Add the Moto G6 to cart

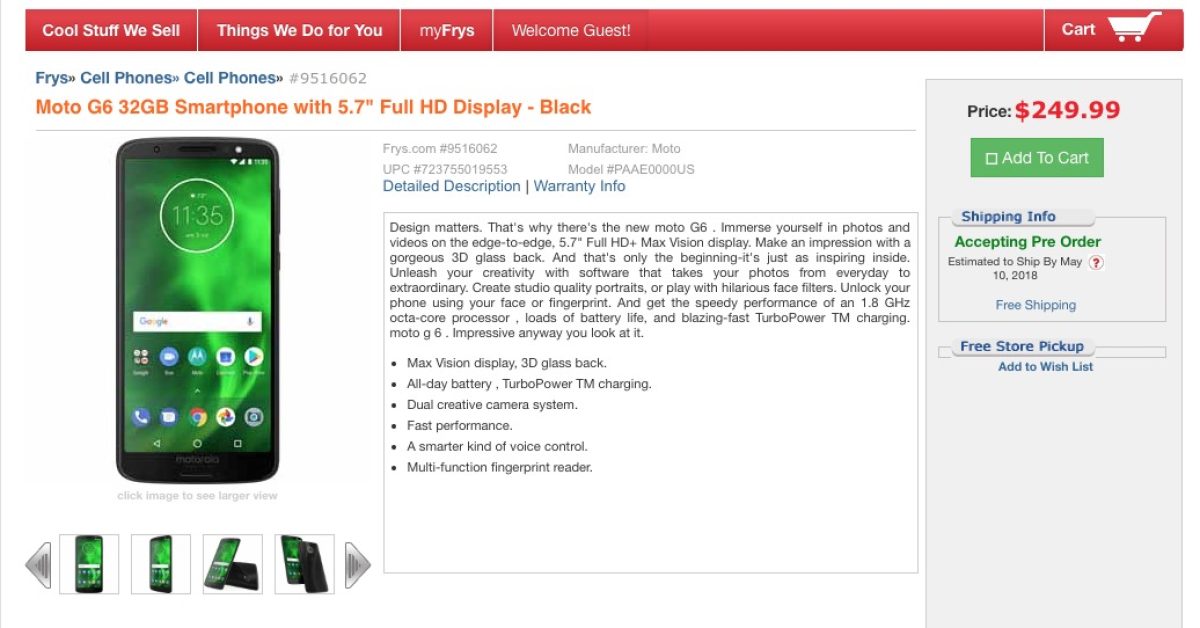tap(1037, 158)
